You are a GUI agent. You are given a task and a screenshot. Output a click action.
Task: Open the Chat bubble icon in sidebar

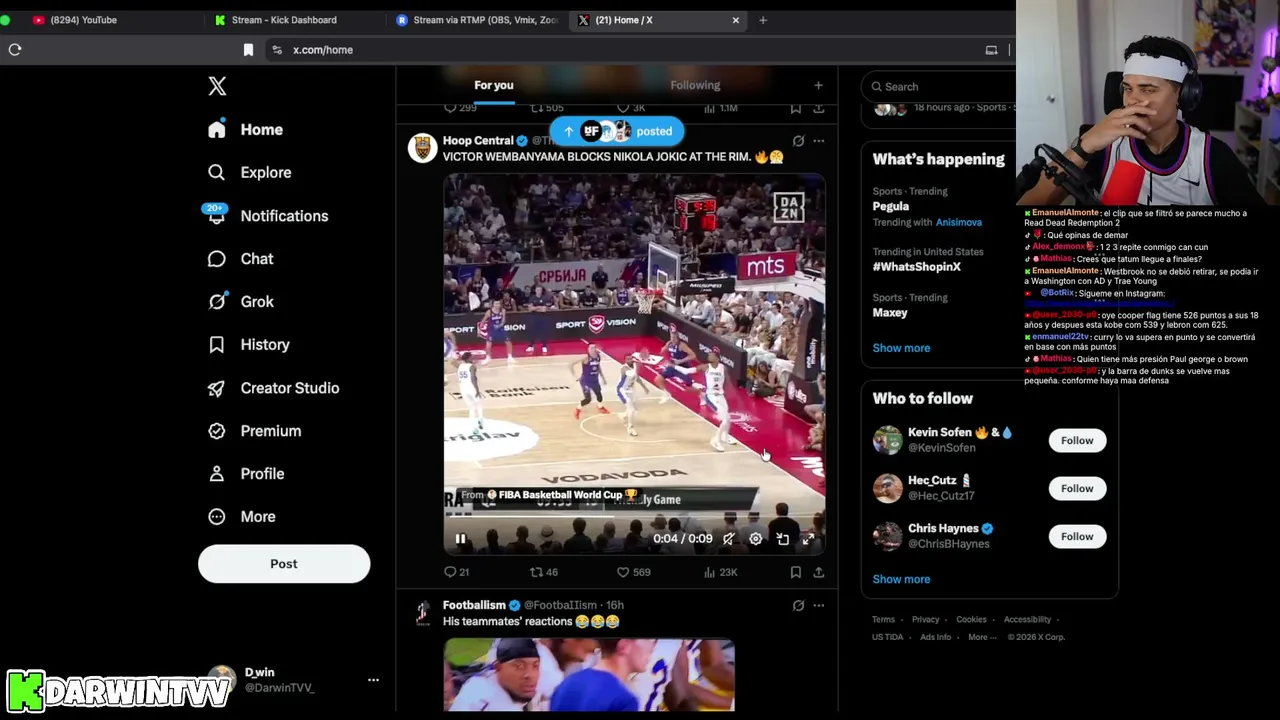pyautogui.click(x=216, y=258)
